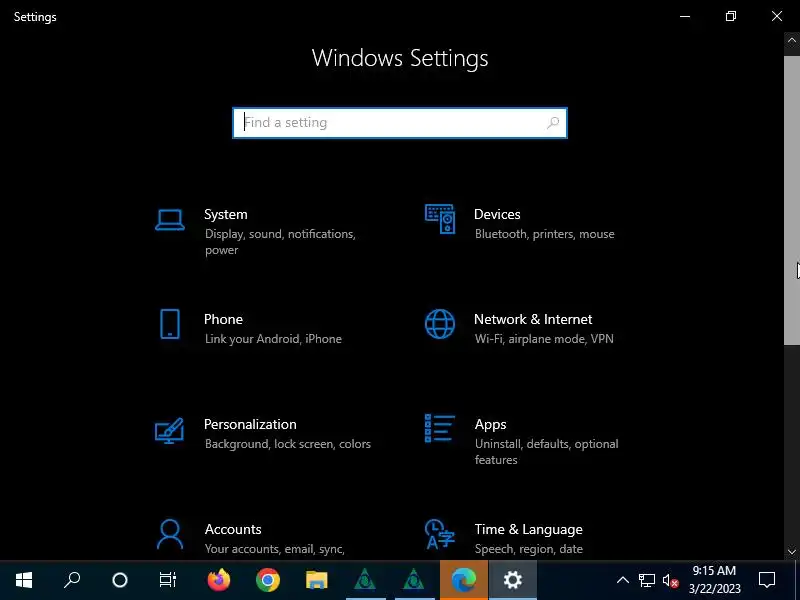Launch Firefox from the taskbar
The height and width of the screenshot is (600, 800).
click(x=219, y=580)
